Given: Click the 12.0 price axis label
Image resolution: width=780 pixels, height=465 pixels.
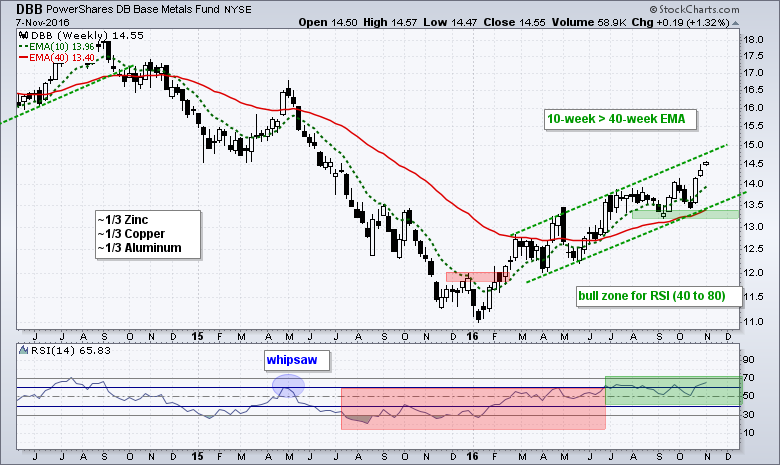Looking at the screenshot, I should [x=753, y=273].
